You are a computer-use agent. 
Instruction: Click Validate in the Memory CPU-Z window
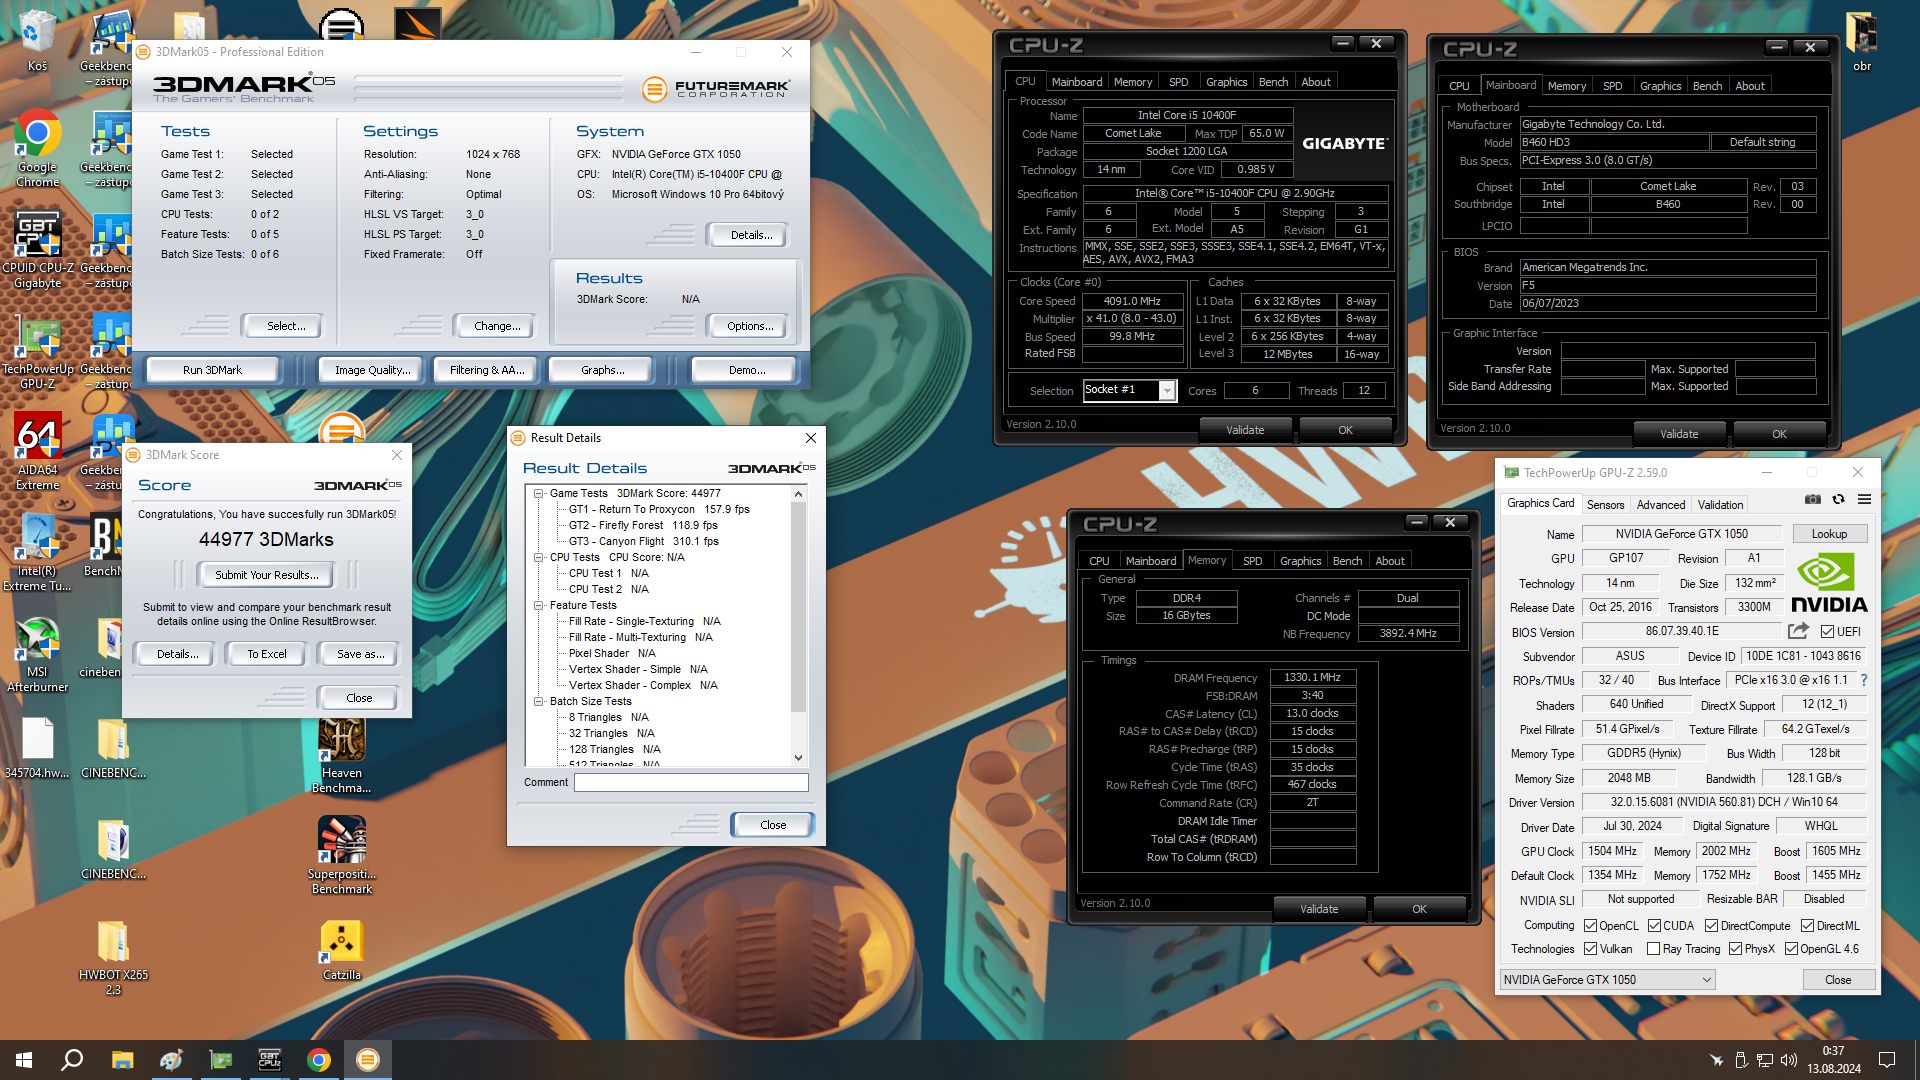coord(1319,909)
